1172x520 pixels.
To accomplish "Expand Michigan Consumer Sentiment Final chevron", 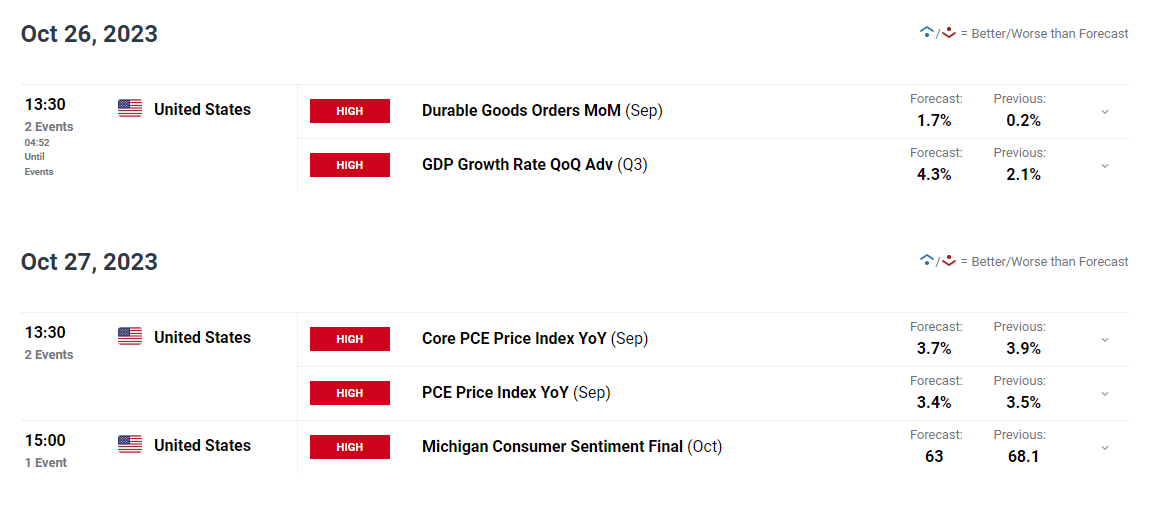I will click(1105, 448).
